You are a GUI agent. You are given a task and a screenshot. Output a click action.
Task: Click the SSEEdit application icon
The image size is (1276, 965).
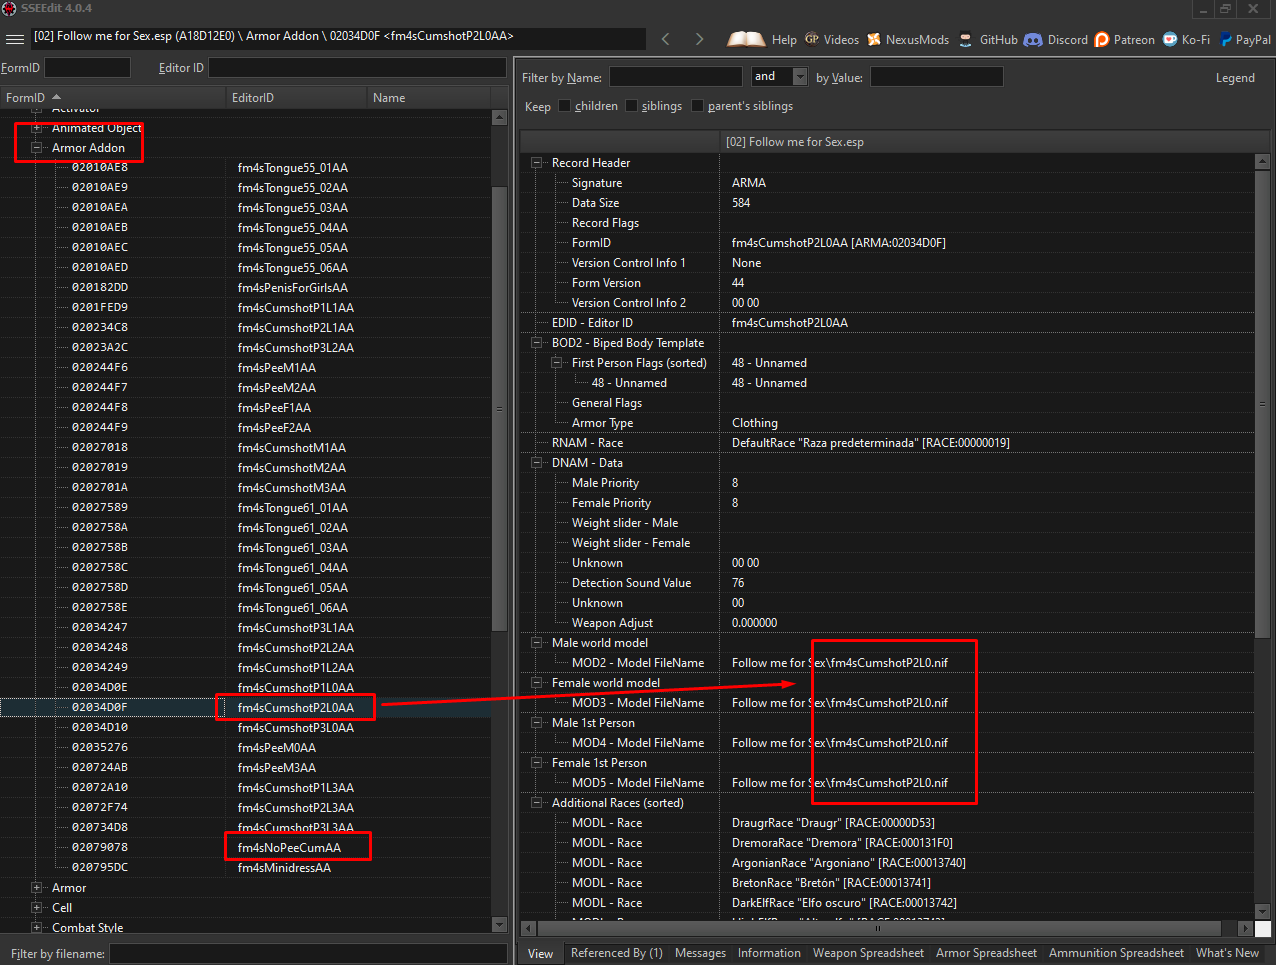(x=9, y=8)
